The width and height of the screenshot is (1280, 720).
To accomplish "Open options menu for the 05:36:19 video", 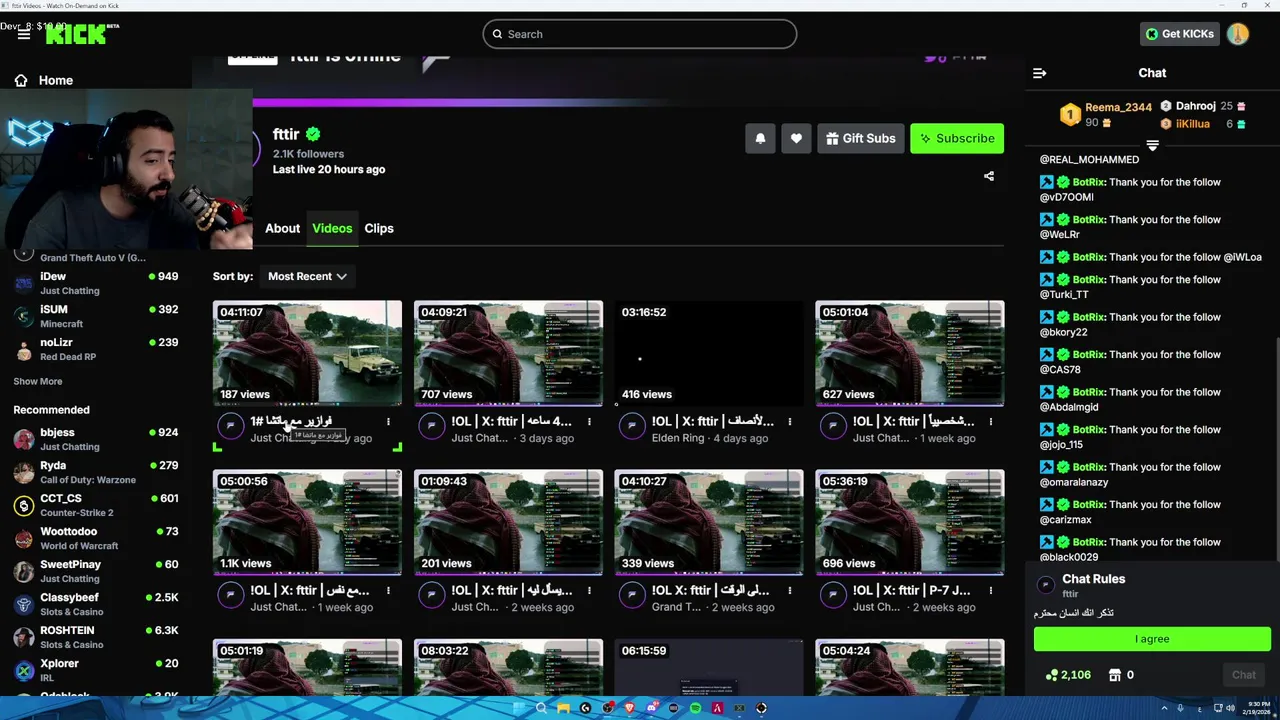I will pyautogui.click(x=991, y=591).
